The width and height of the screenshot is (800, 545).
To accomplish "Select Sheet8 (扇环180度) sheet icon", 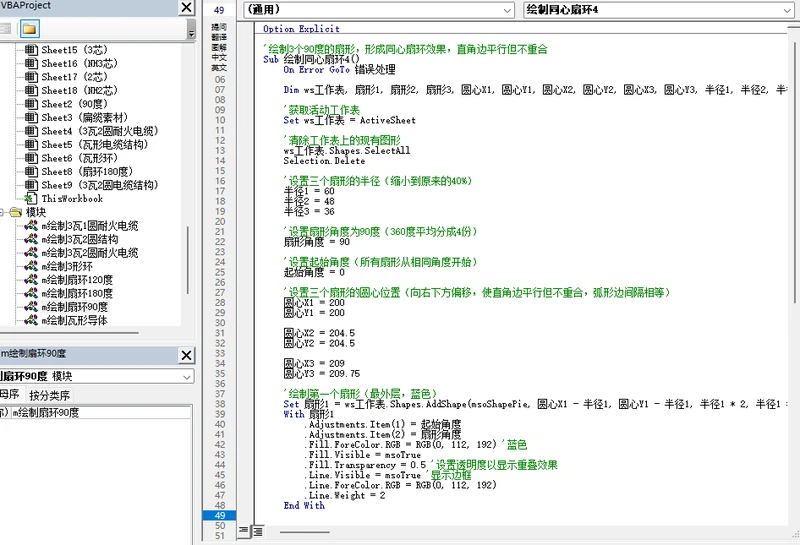I will click(31, 171).
